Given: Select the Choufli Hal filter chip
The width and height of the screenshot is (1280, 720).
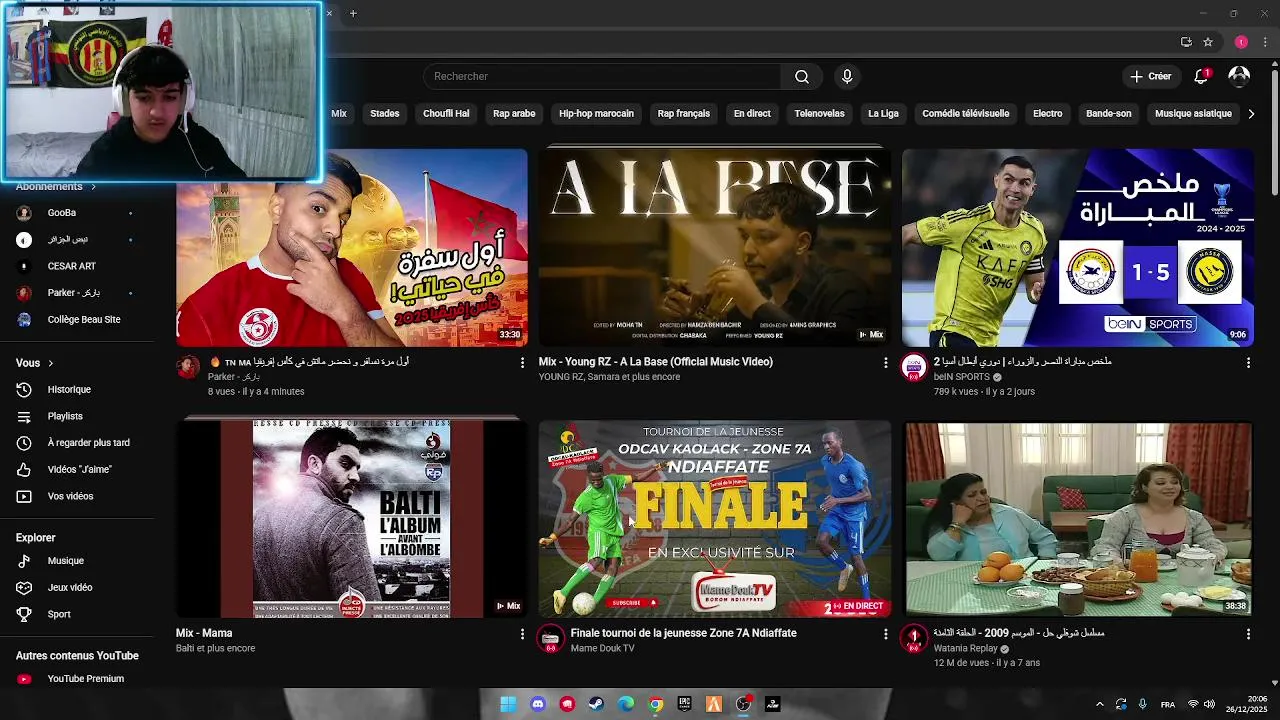Looking at the screenshot, I should pyautogui.click(x=446, y=114).
